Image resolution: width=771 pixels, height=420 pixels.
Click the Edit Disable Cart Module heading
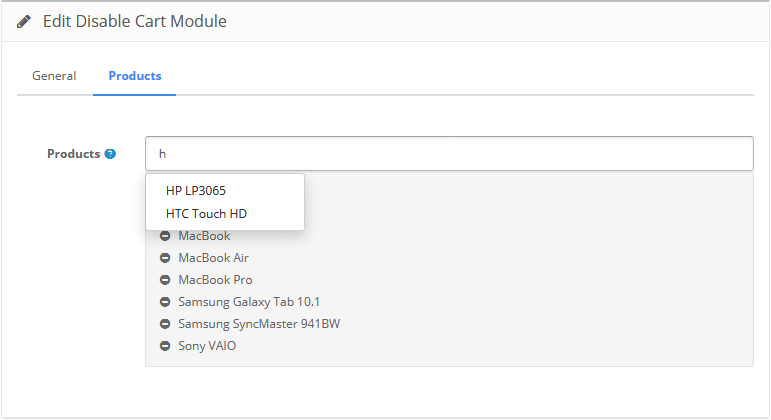click(135, 22)
